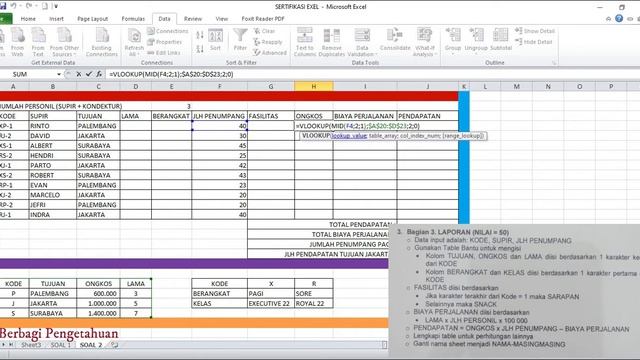640x360 pixels.
Task: Switch to the Insert ribbon tab
Action: (56, 19)
